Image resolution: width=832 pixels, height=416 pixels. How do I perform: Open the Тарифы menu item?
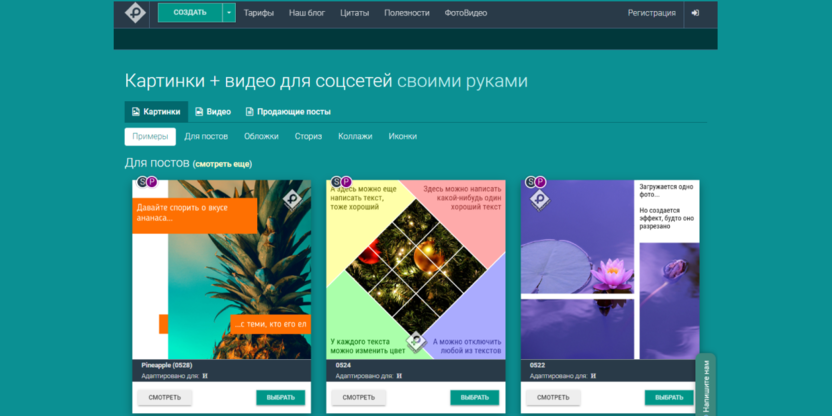259,13
